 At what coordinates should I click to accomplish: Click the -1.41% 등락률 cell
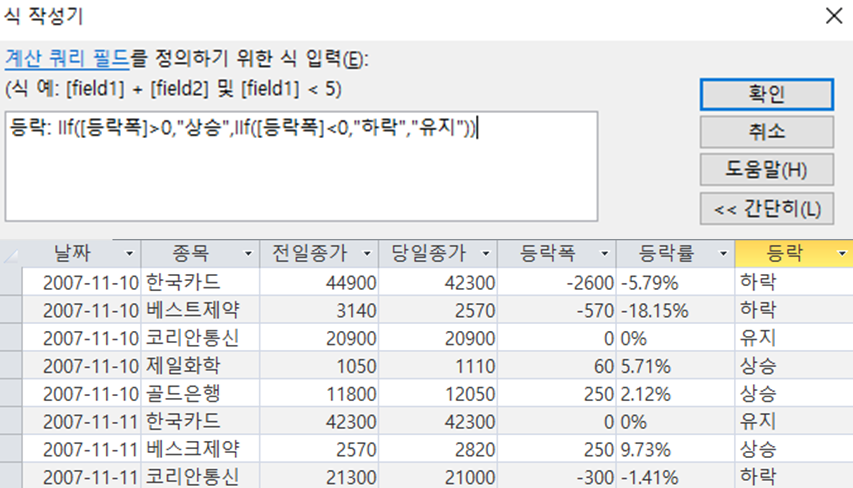[676, 477]
